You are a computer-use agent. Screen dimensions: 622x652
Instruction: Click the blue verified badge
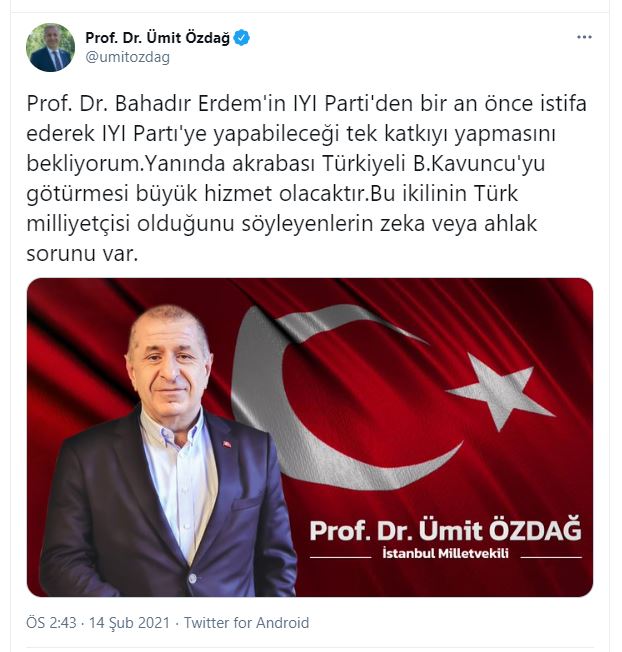[242, 38]
